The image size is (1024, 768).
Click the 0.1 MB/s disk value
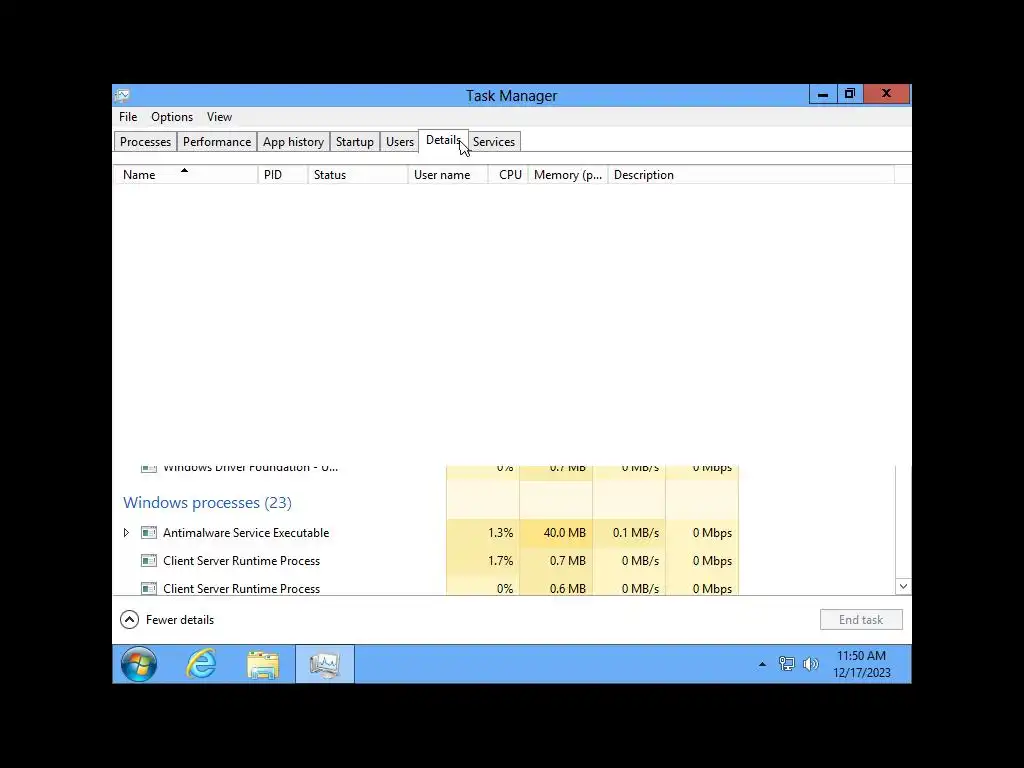[636, 533]
